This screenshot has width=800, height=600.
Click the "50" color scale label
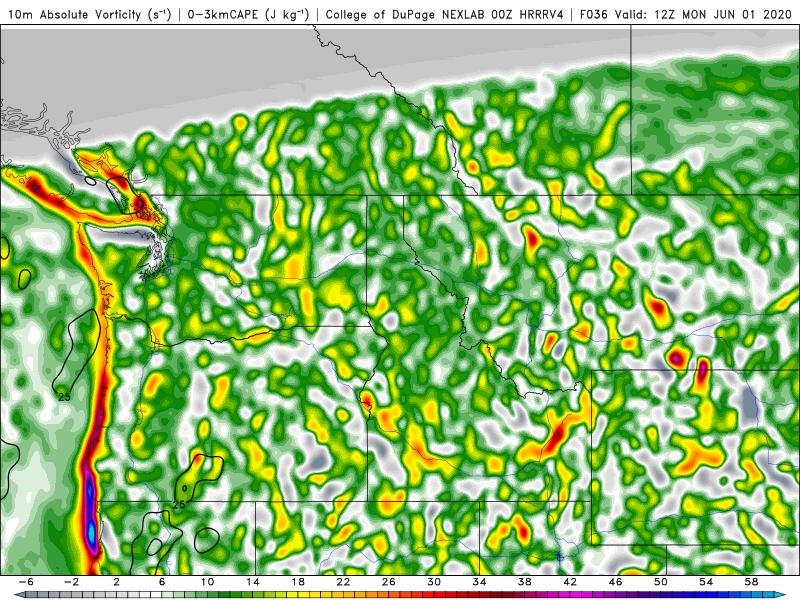pos(661,582)
